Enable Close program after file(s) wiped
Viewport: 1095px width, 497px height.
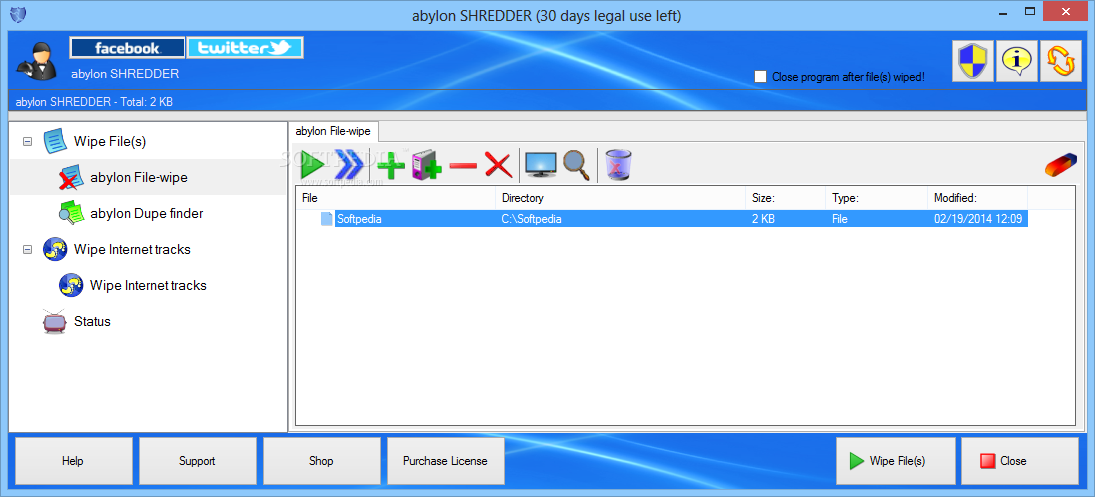[760, 77]
